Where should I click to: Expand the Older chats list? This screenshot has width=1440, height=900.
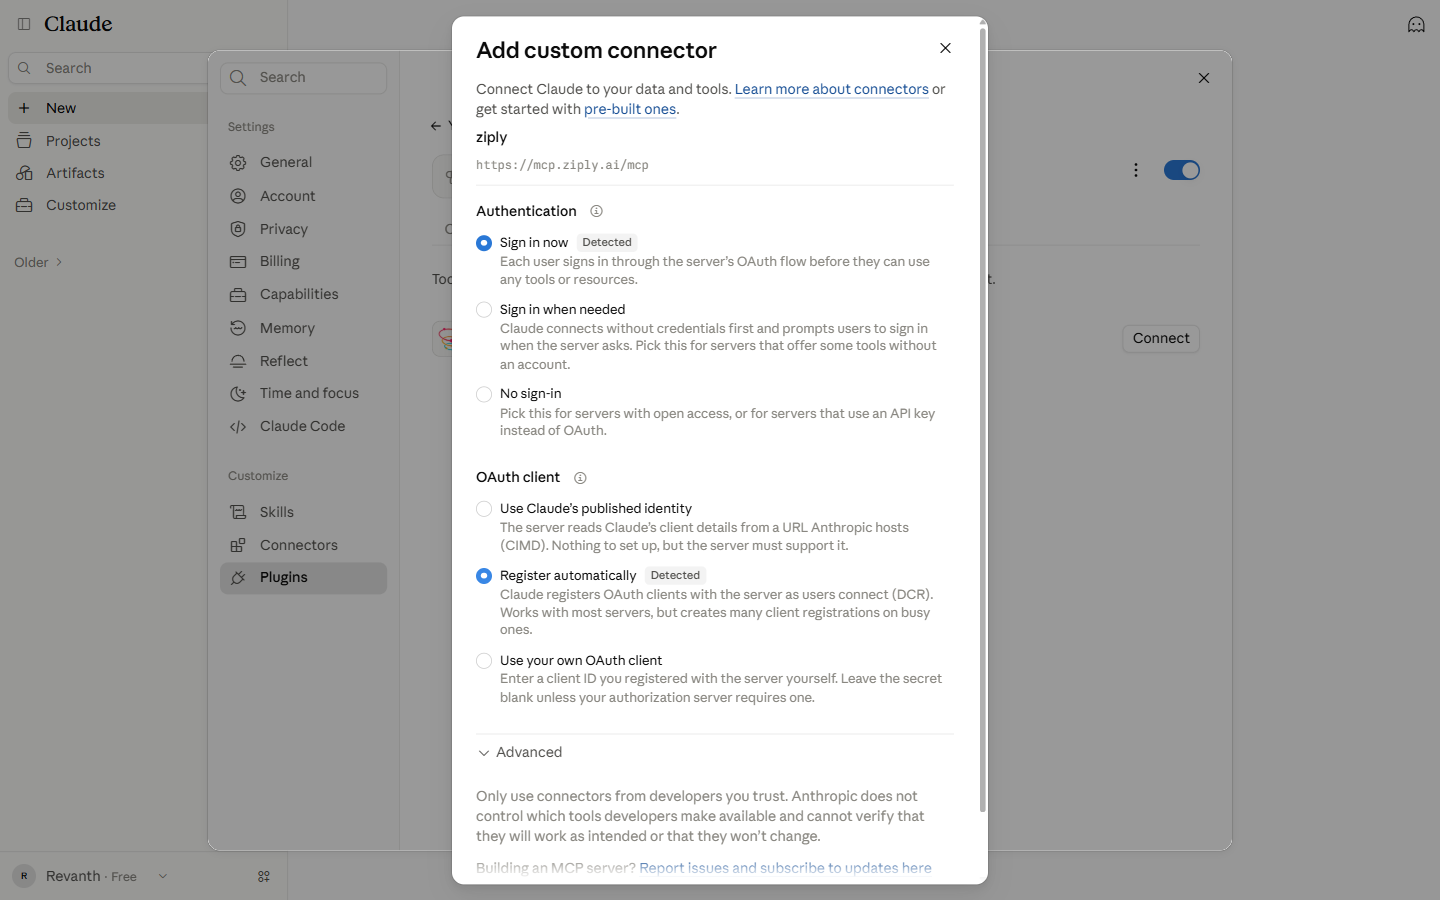pos(39,262)
